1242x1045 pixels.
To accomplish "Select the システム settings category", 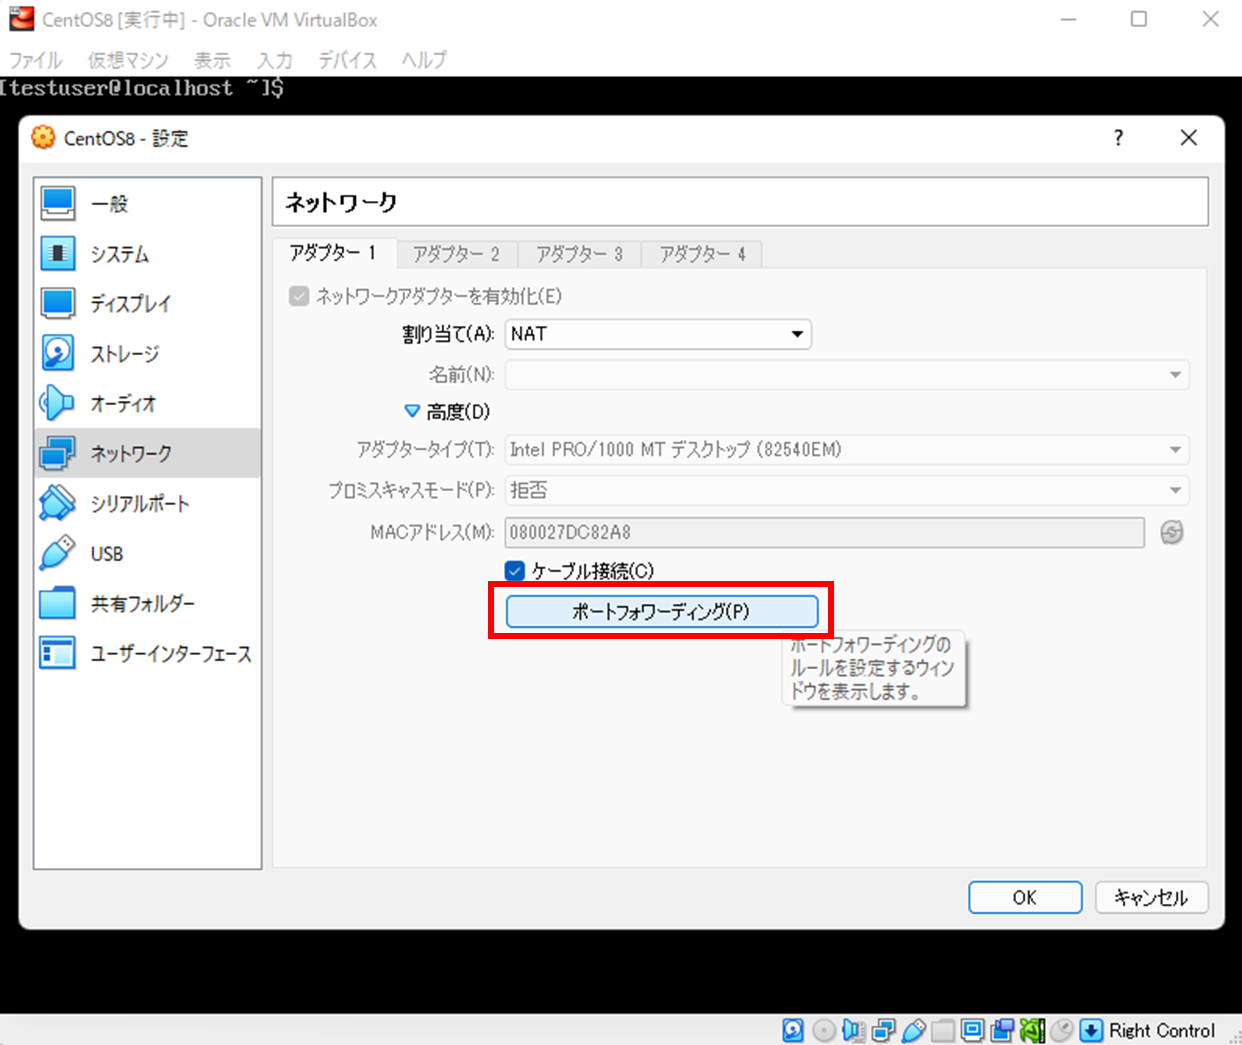I will coord(119,254).
